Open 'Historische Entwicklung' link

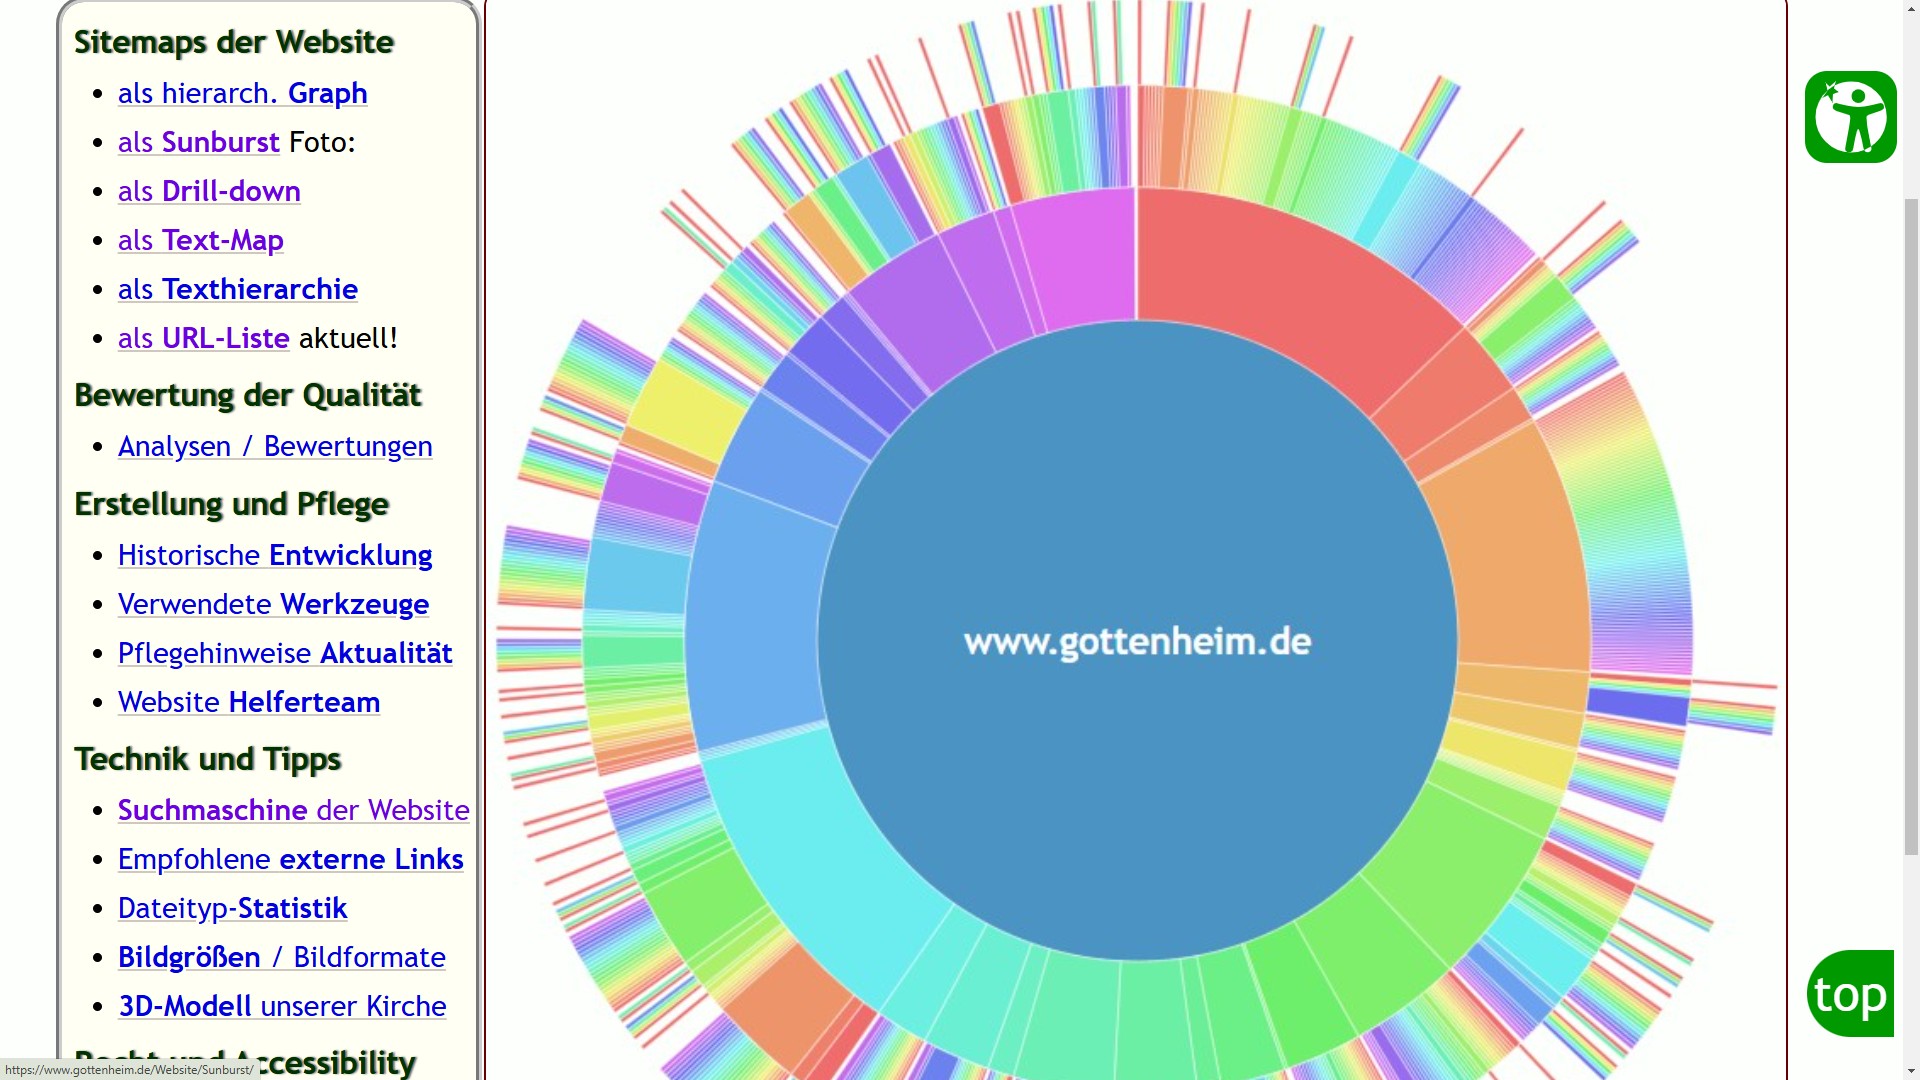point(275,555)
